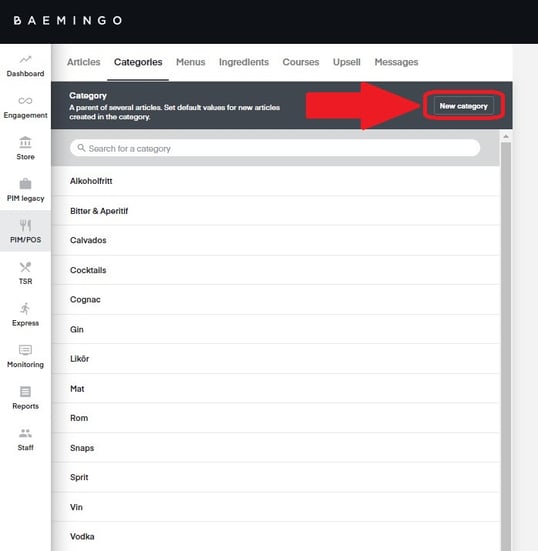Open the Upsell tab

pos(346,62)
